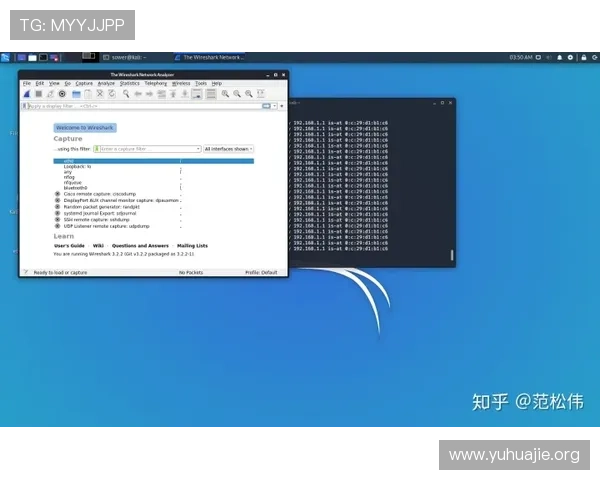Open the Questions and Answers link
The width and height of the screenshot is (600, 480).
click(140, 246)
